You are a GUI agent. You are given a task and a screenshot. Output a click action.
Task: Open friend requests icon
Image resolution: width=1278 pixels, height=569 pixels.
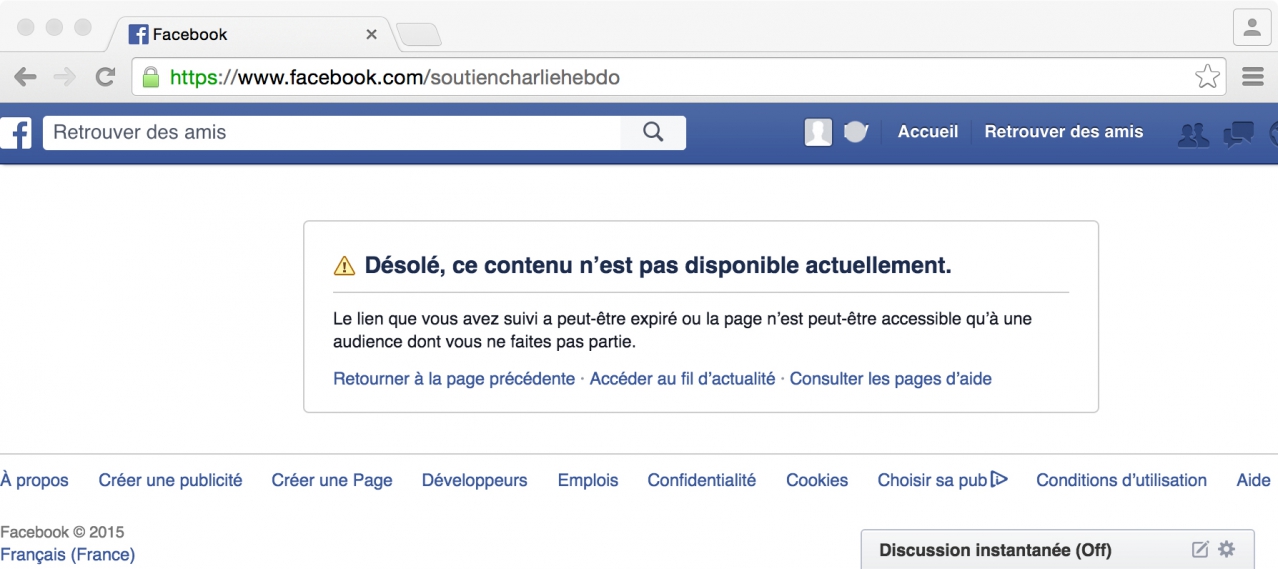point(1193,134)
